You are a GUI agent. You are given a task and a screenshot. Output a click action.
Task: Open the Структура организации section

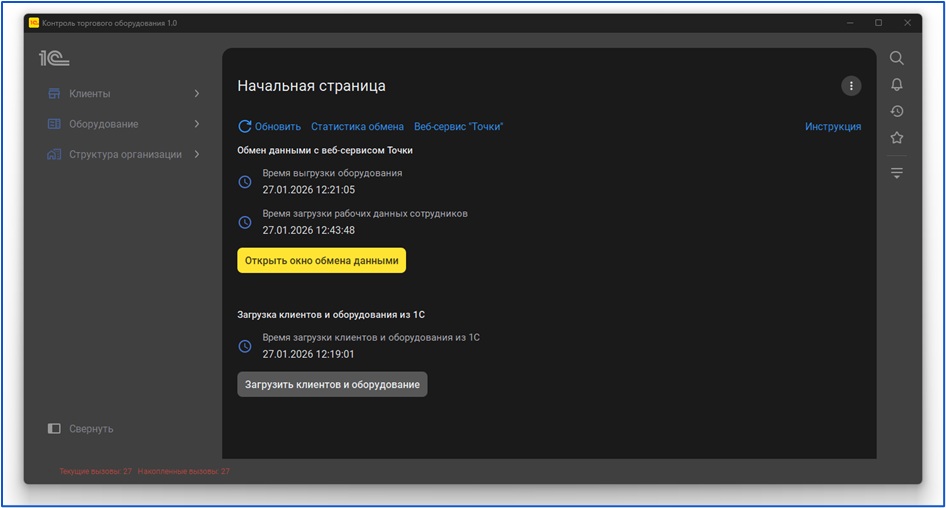[x=124, y=154]
